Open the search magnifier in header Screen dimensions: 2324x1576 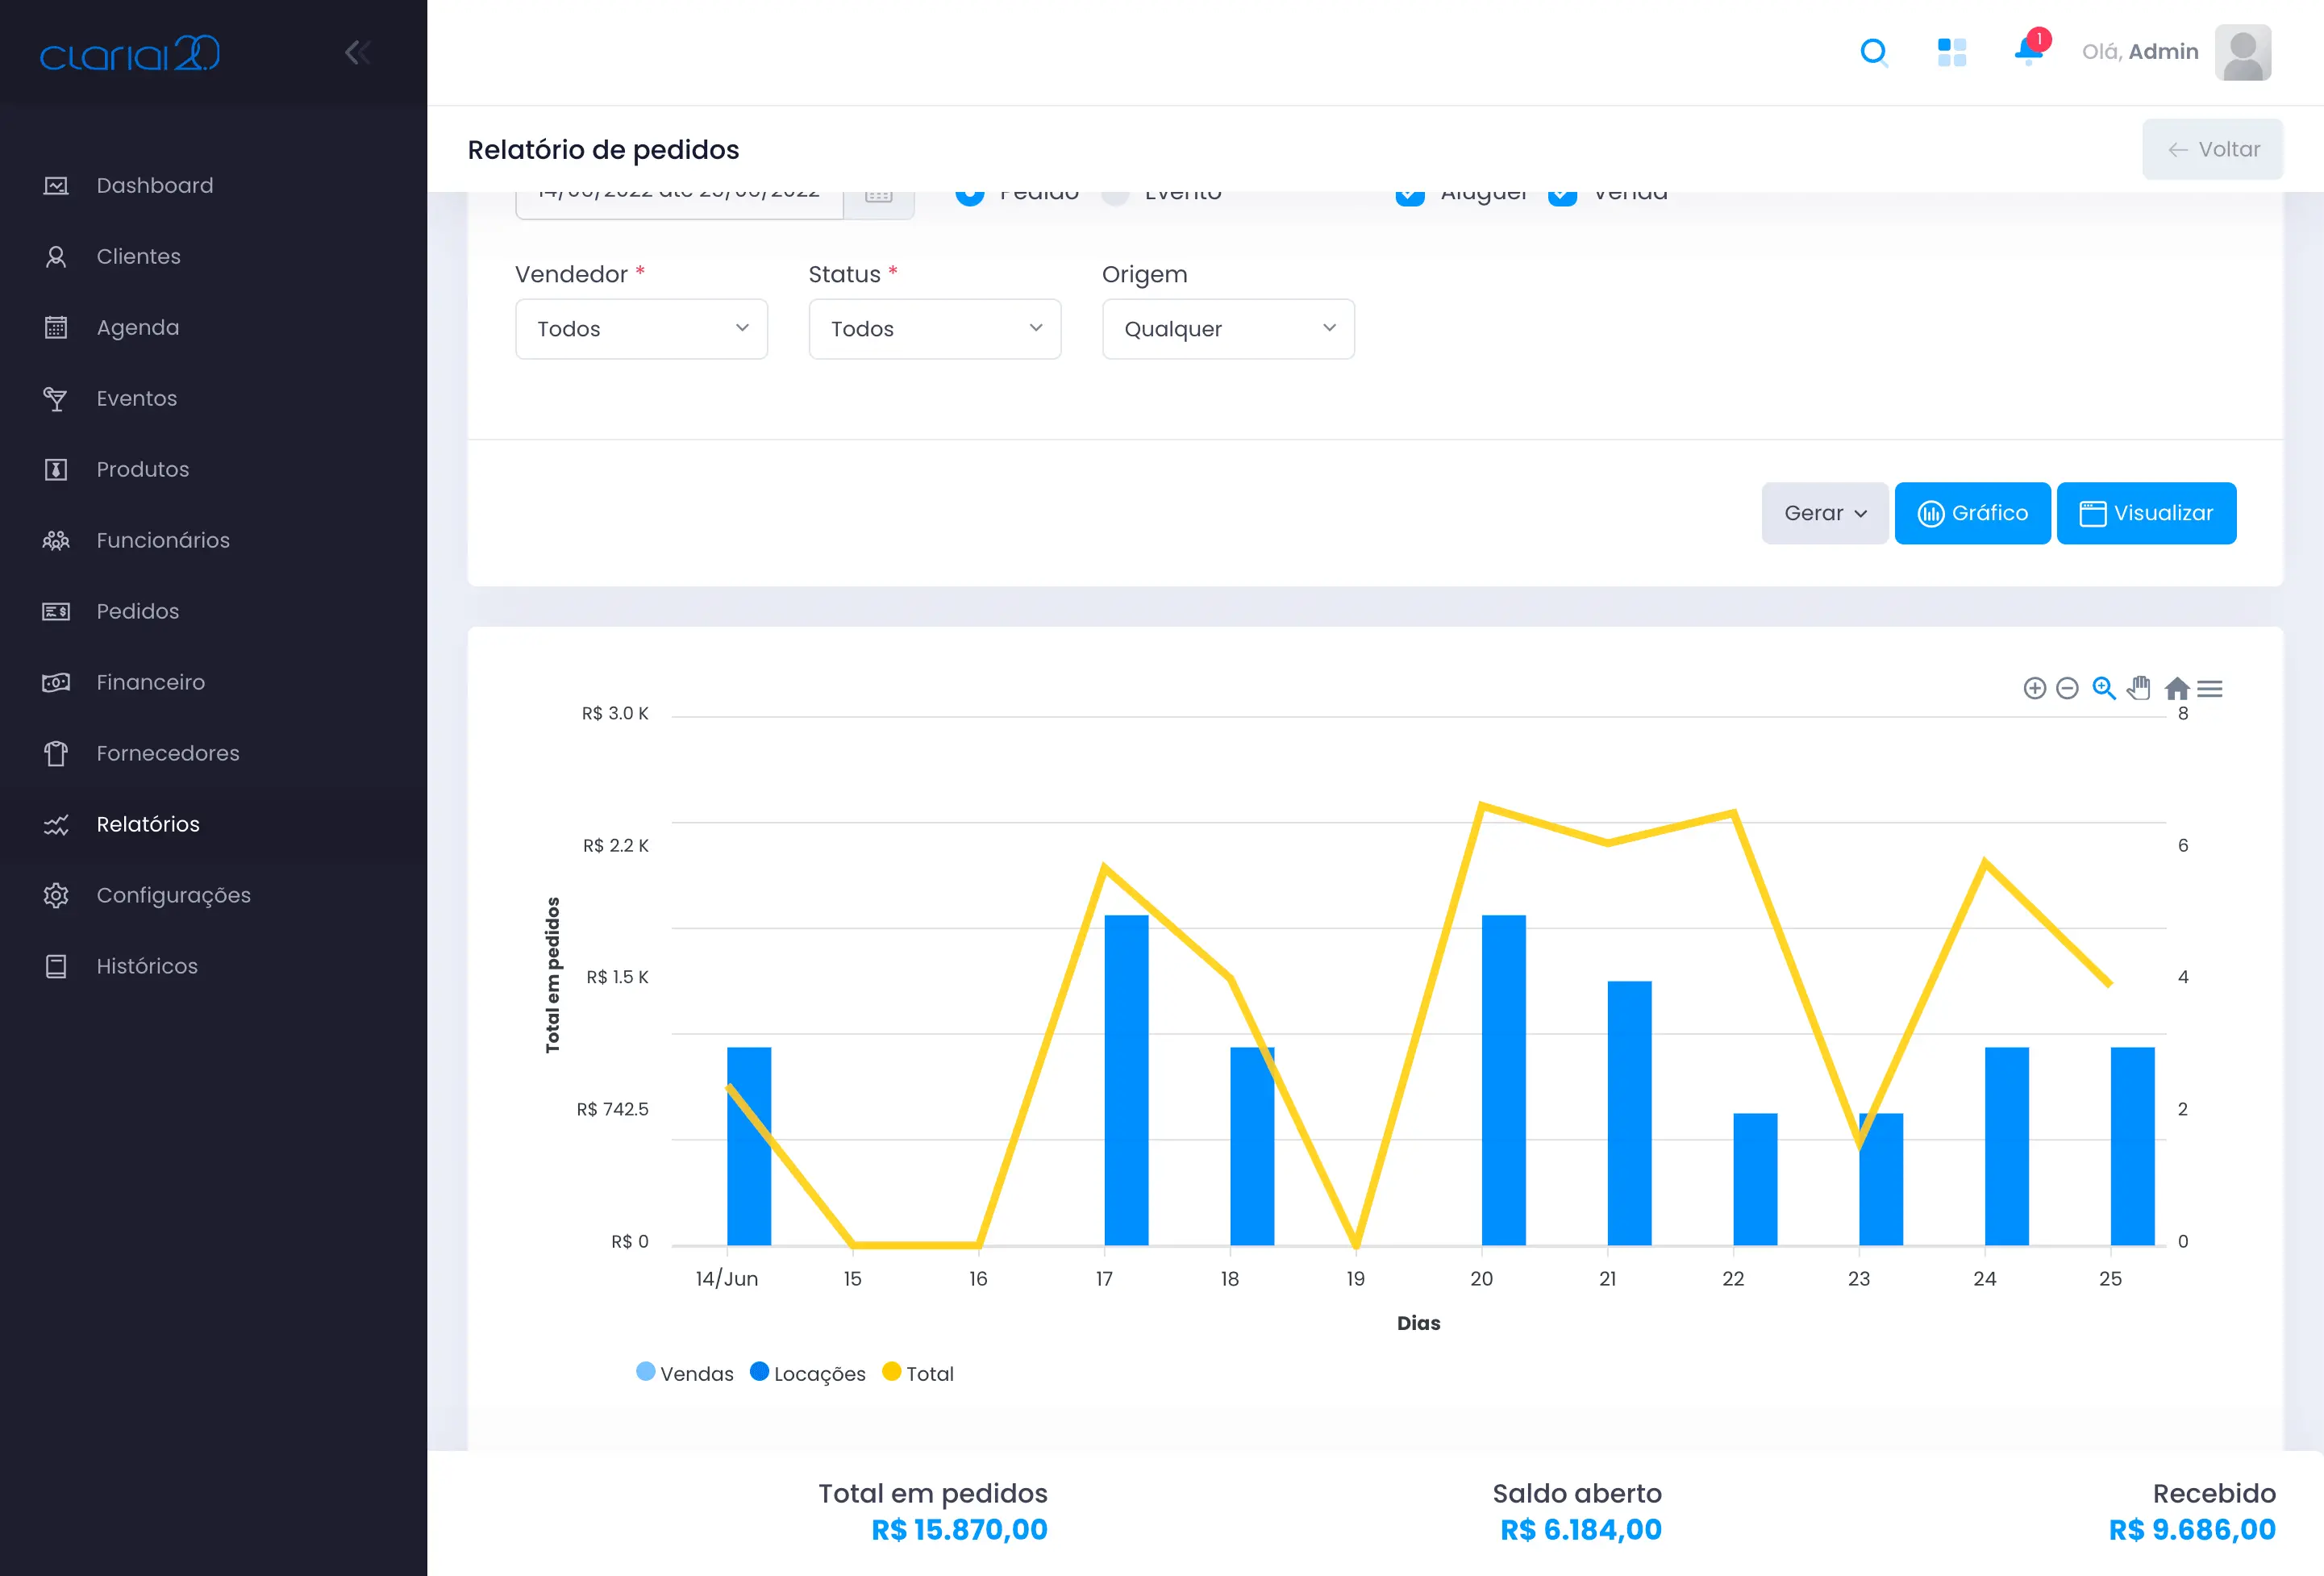[1874, 52]
